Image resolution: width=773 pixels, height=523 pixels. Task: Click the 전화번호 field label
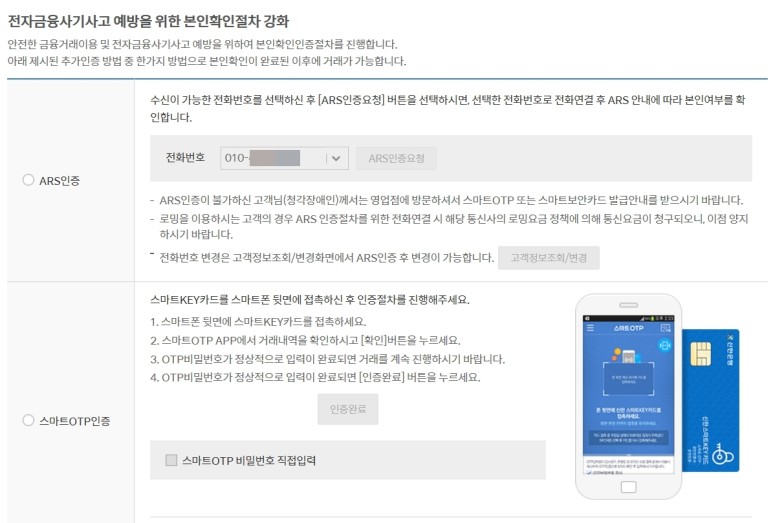[x=185, y=158]
